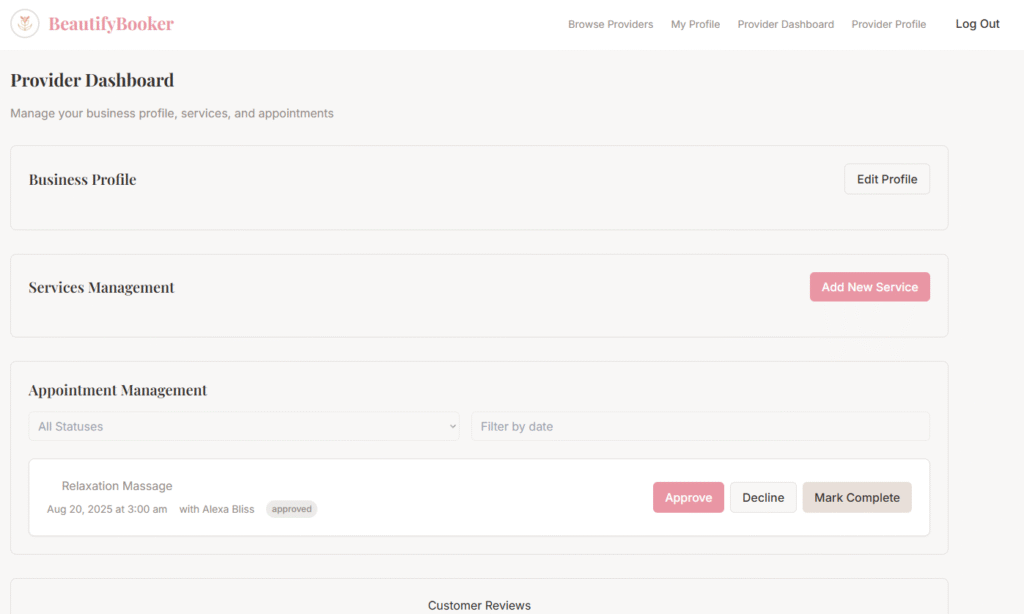Screen dimensions: 1024x614
Task: Mark the Relaxation Massage appointment complete
Action: [856, 497]
